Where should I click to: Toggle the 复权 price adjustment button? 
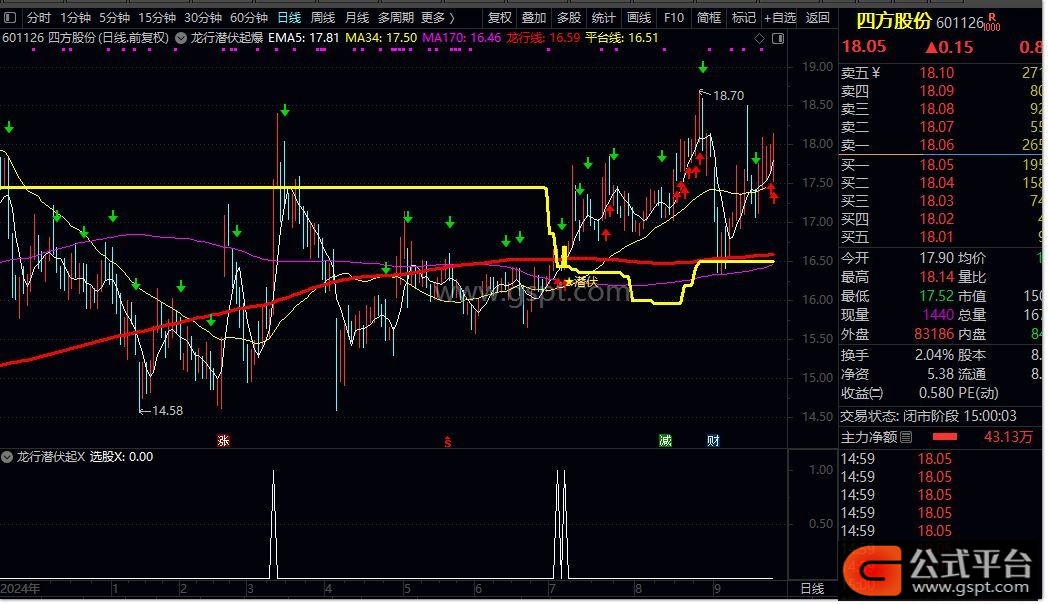(x=500, y=17)
